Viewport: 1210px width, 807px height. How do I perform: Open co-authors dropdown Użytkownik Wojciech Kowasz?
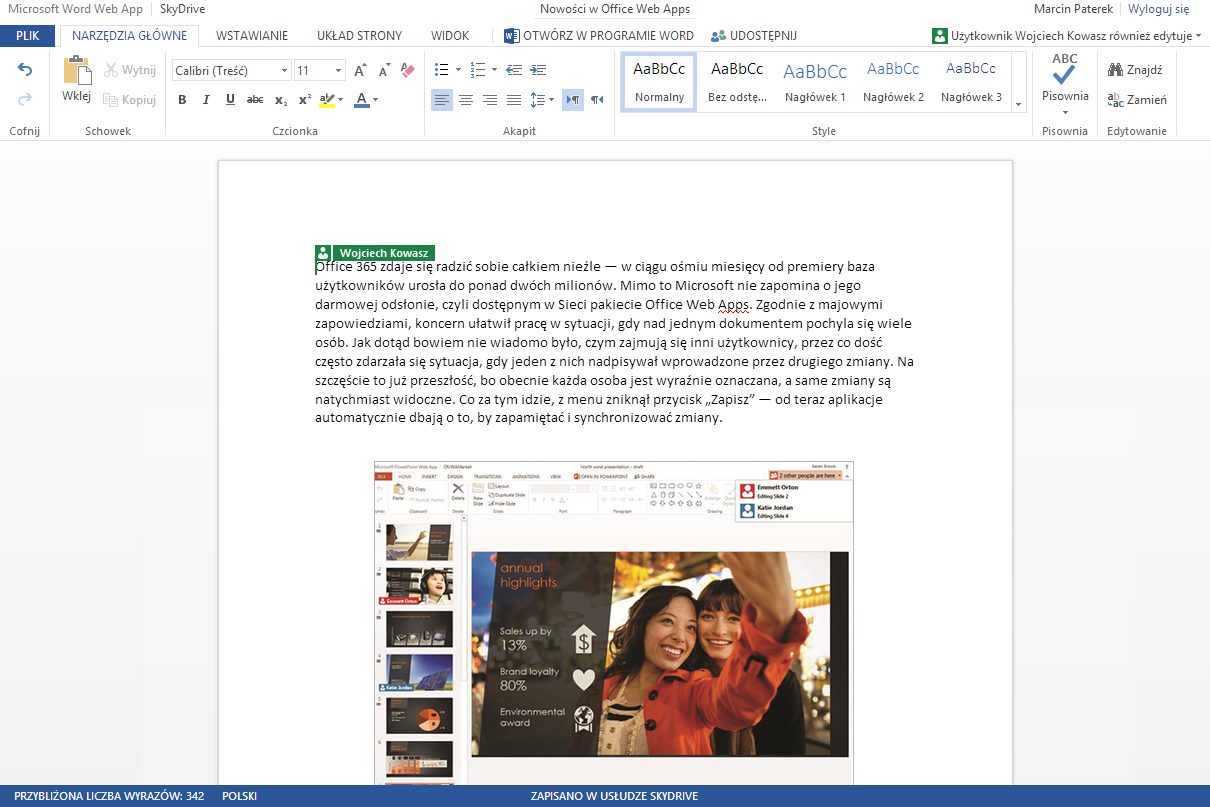[x=1067, y=36]
